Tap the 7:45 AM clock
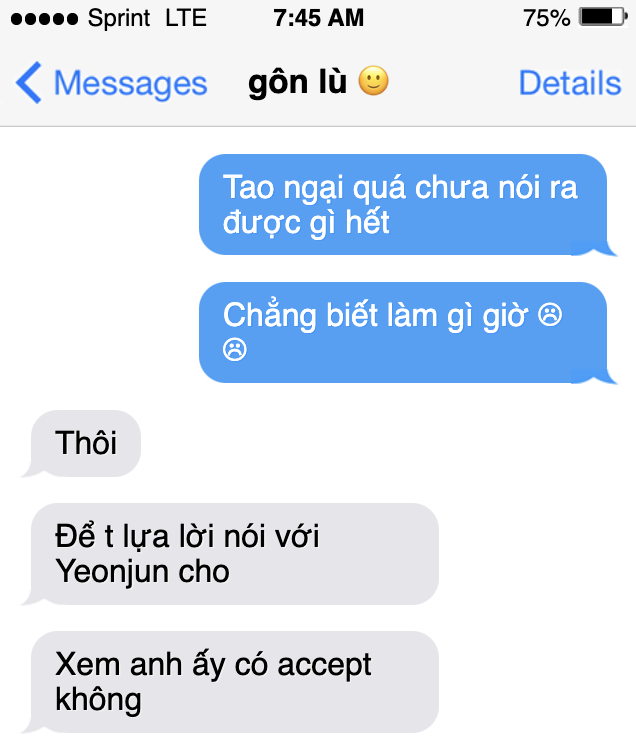The image size is (636, 752). [318, 18]
